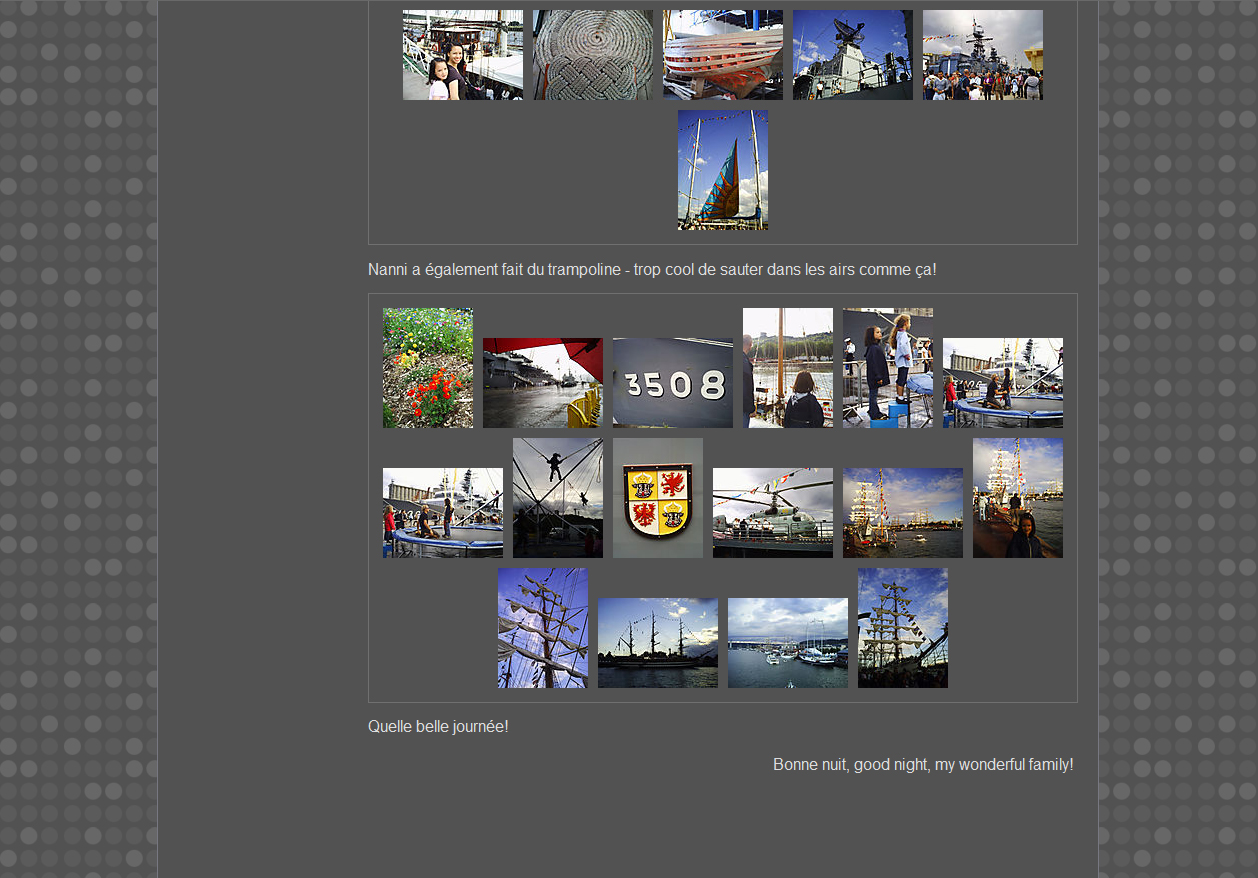The image size is (1258, 878).
Task: Click the crowd in front of warship photo
Action: click(982, 55)
